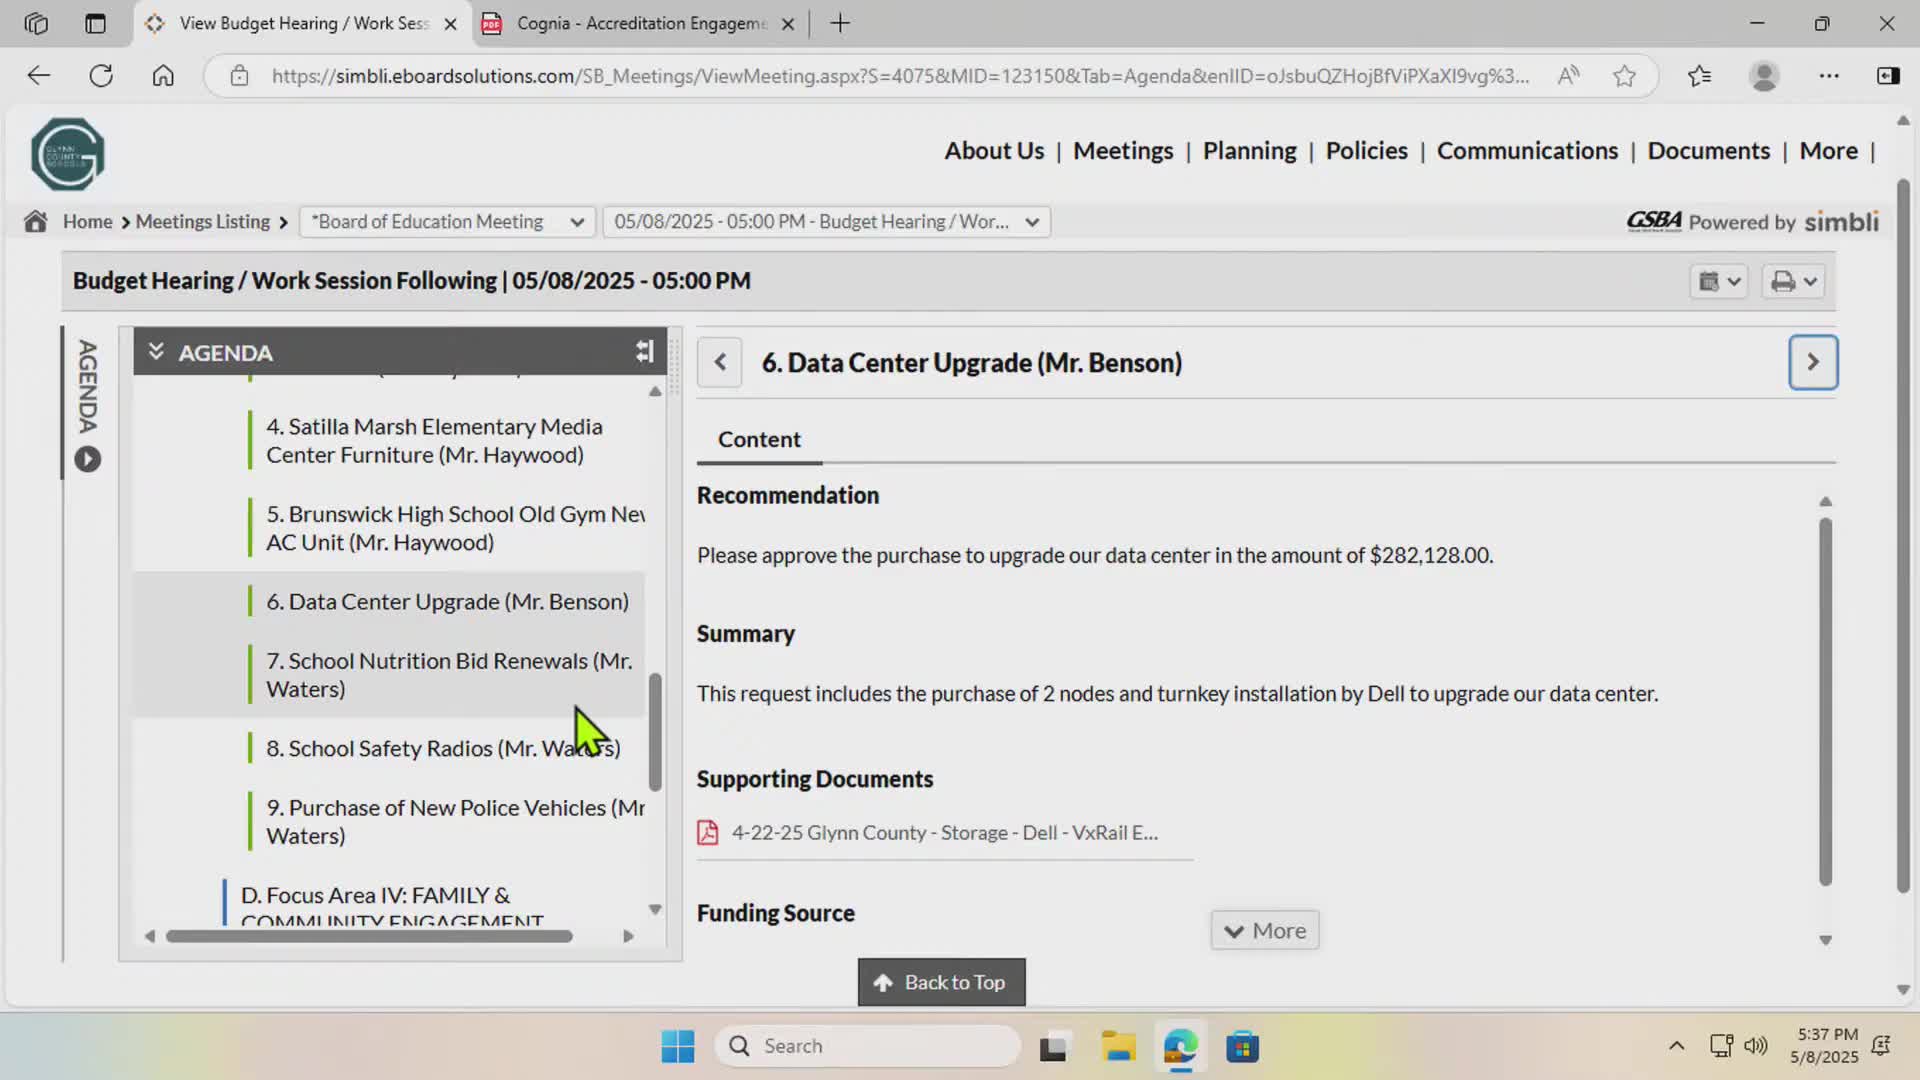Click the agenda panel pin icon

click(x=644, y=351)
